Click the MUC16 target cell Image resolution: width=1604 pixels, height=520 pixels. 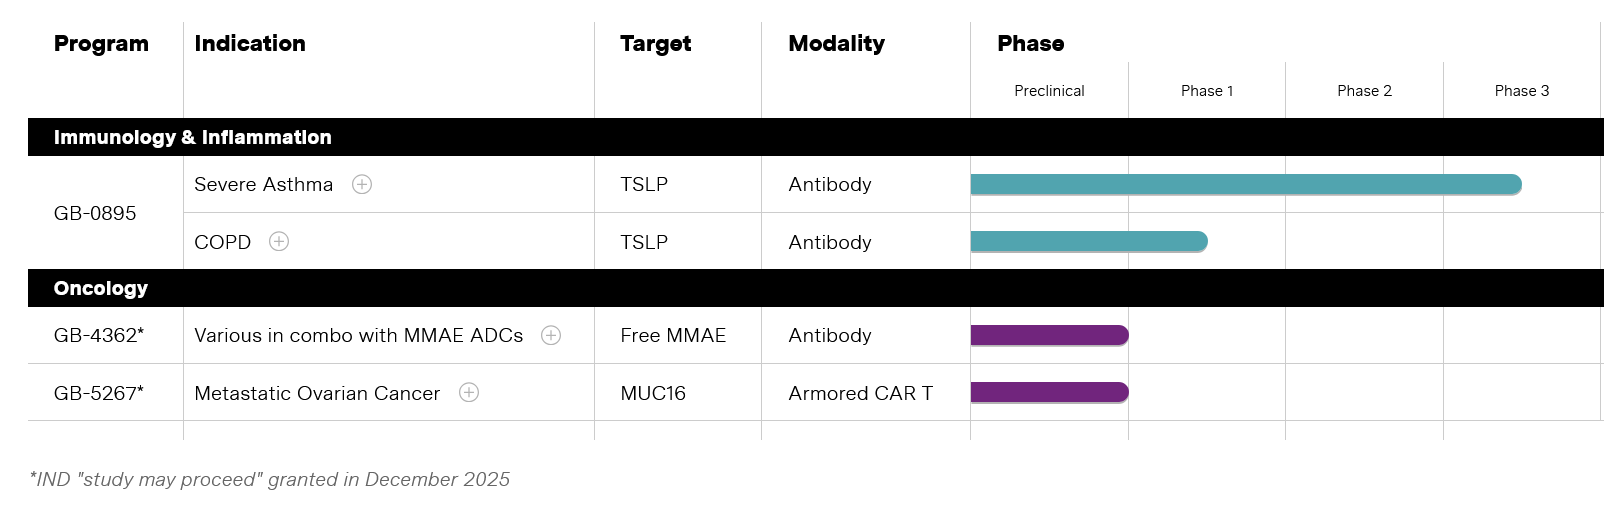click(x=653, y=393)
